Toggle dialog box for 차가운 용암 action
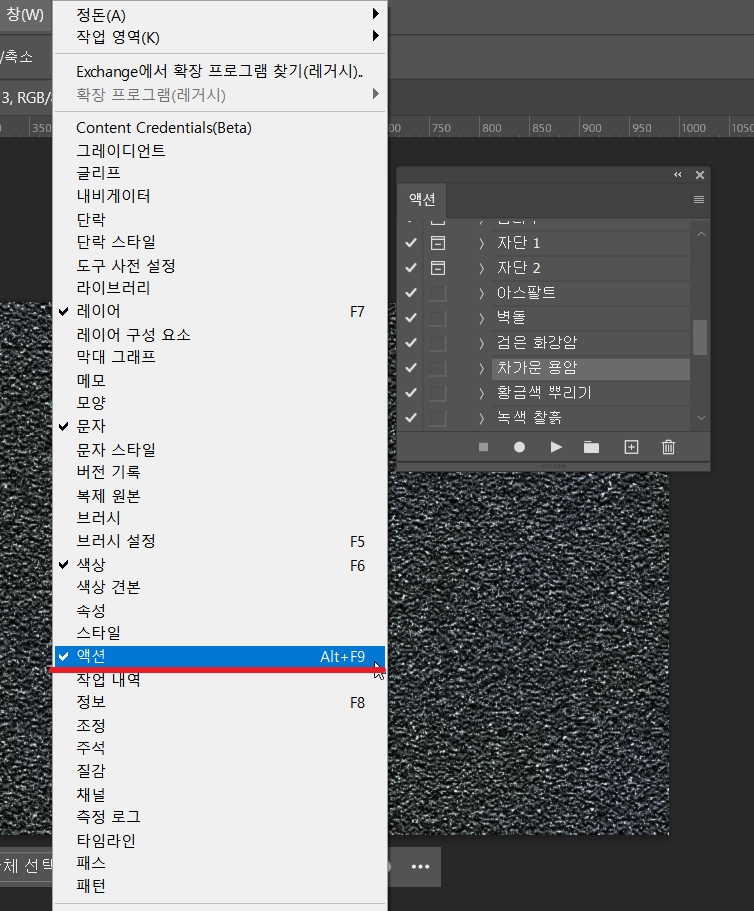754x911 pixels. (438, 368)
